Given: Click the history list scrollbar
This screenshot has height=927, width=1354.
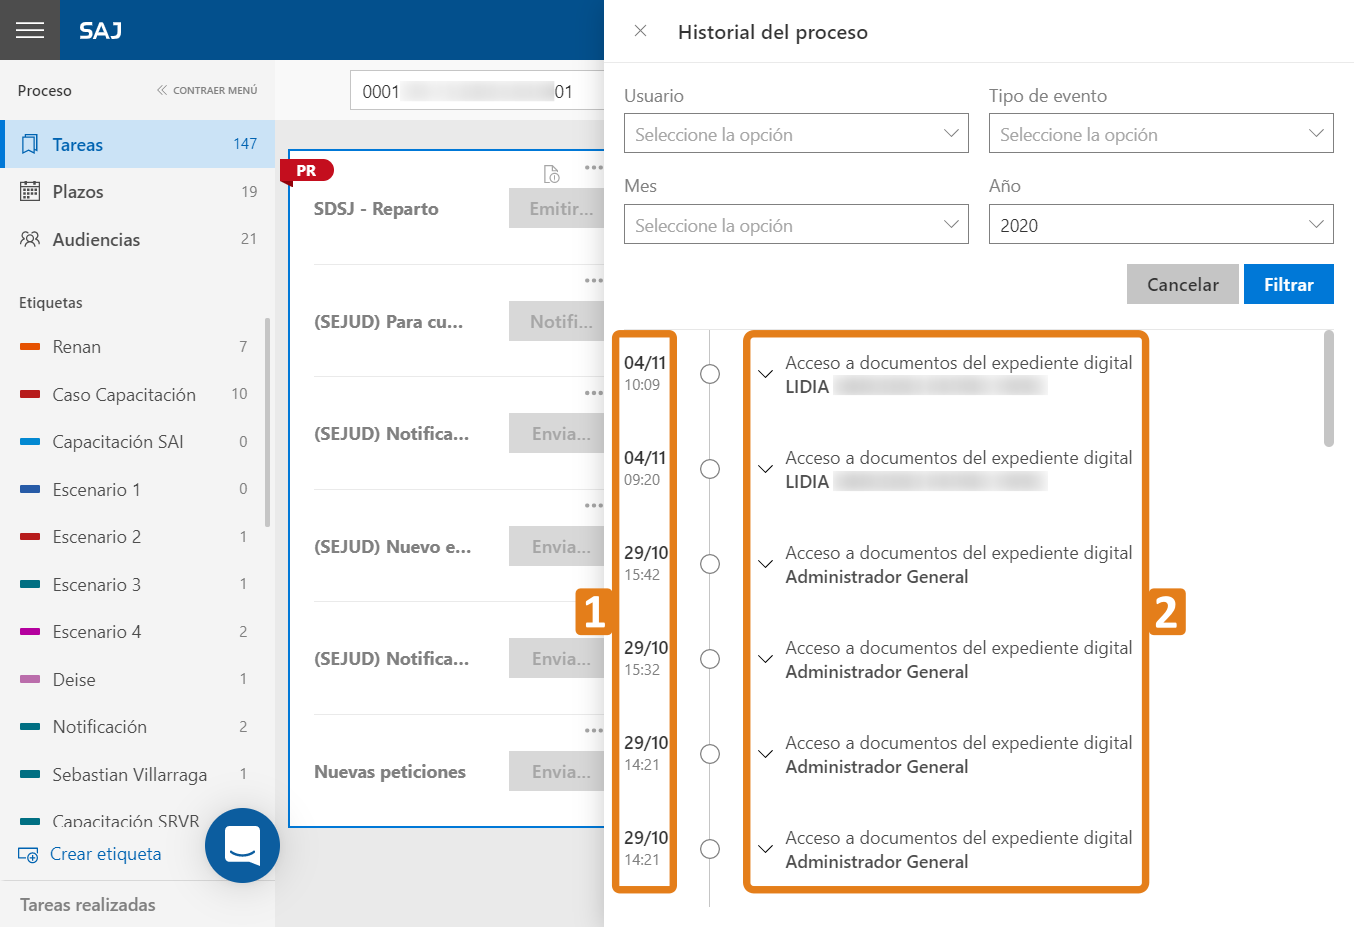Looking at the screenshot, I should [x=1328, y=388].
